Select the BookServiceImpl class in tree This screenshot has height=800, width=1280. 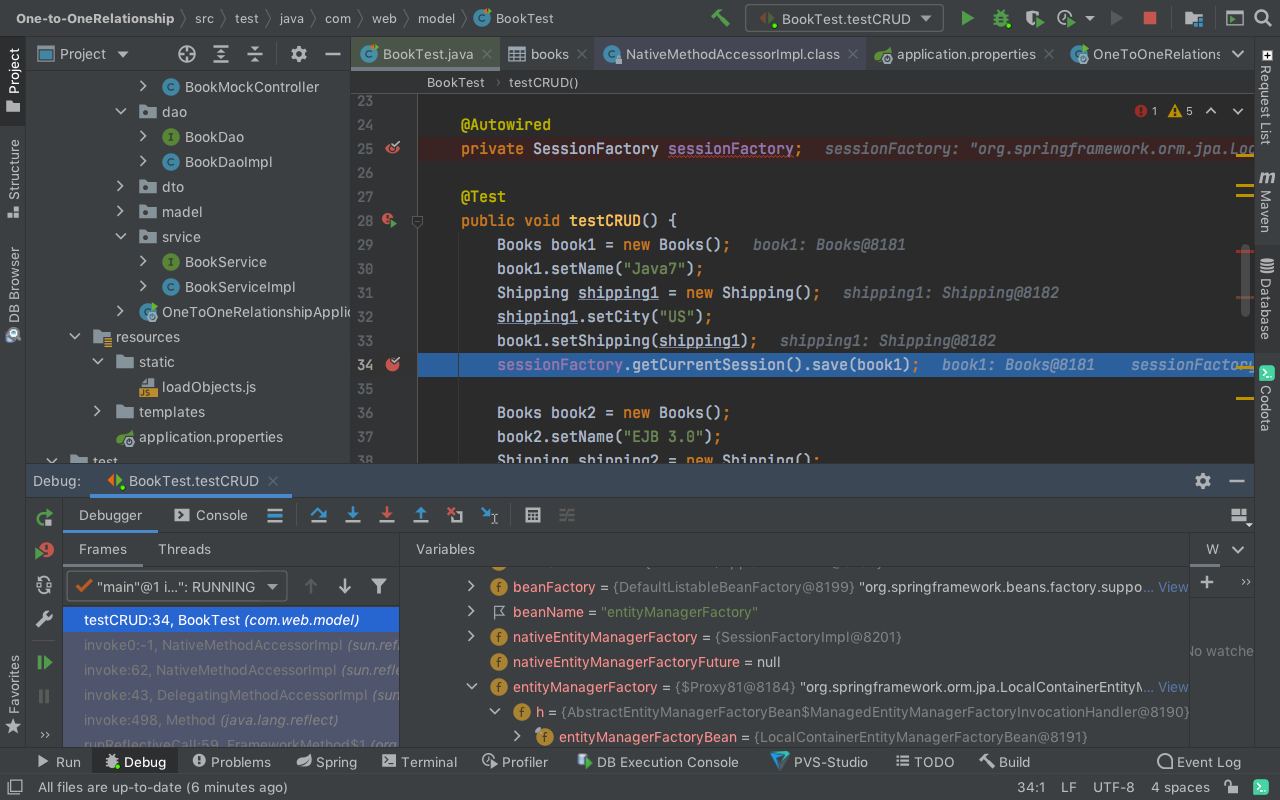coord(240,287)
